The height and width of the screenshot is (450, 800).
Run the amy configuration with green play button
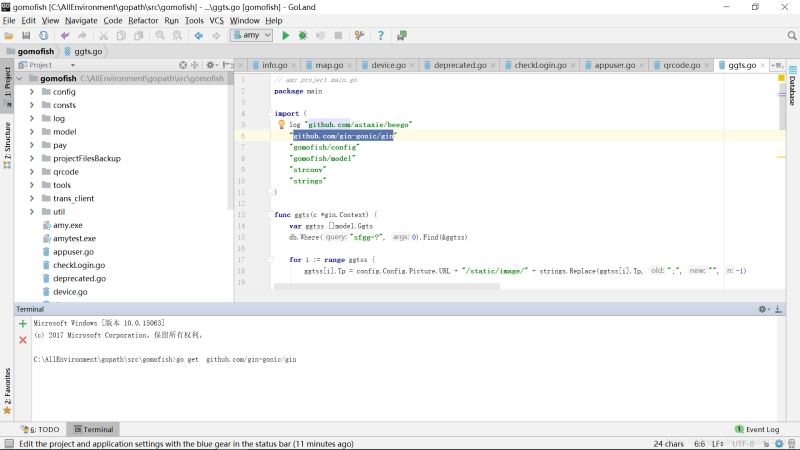[x=286, y=35]
